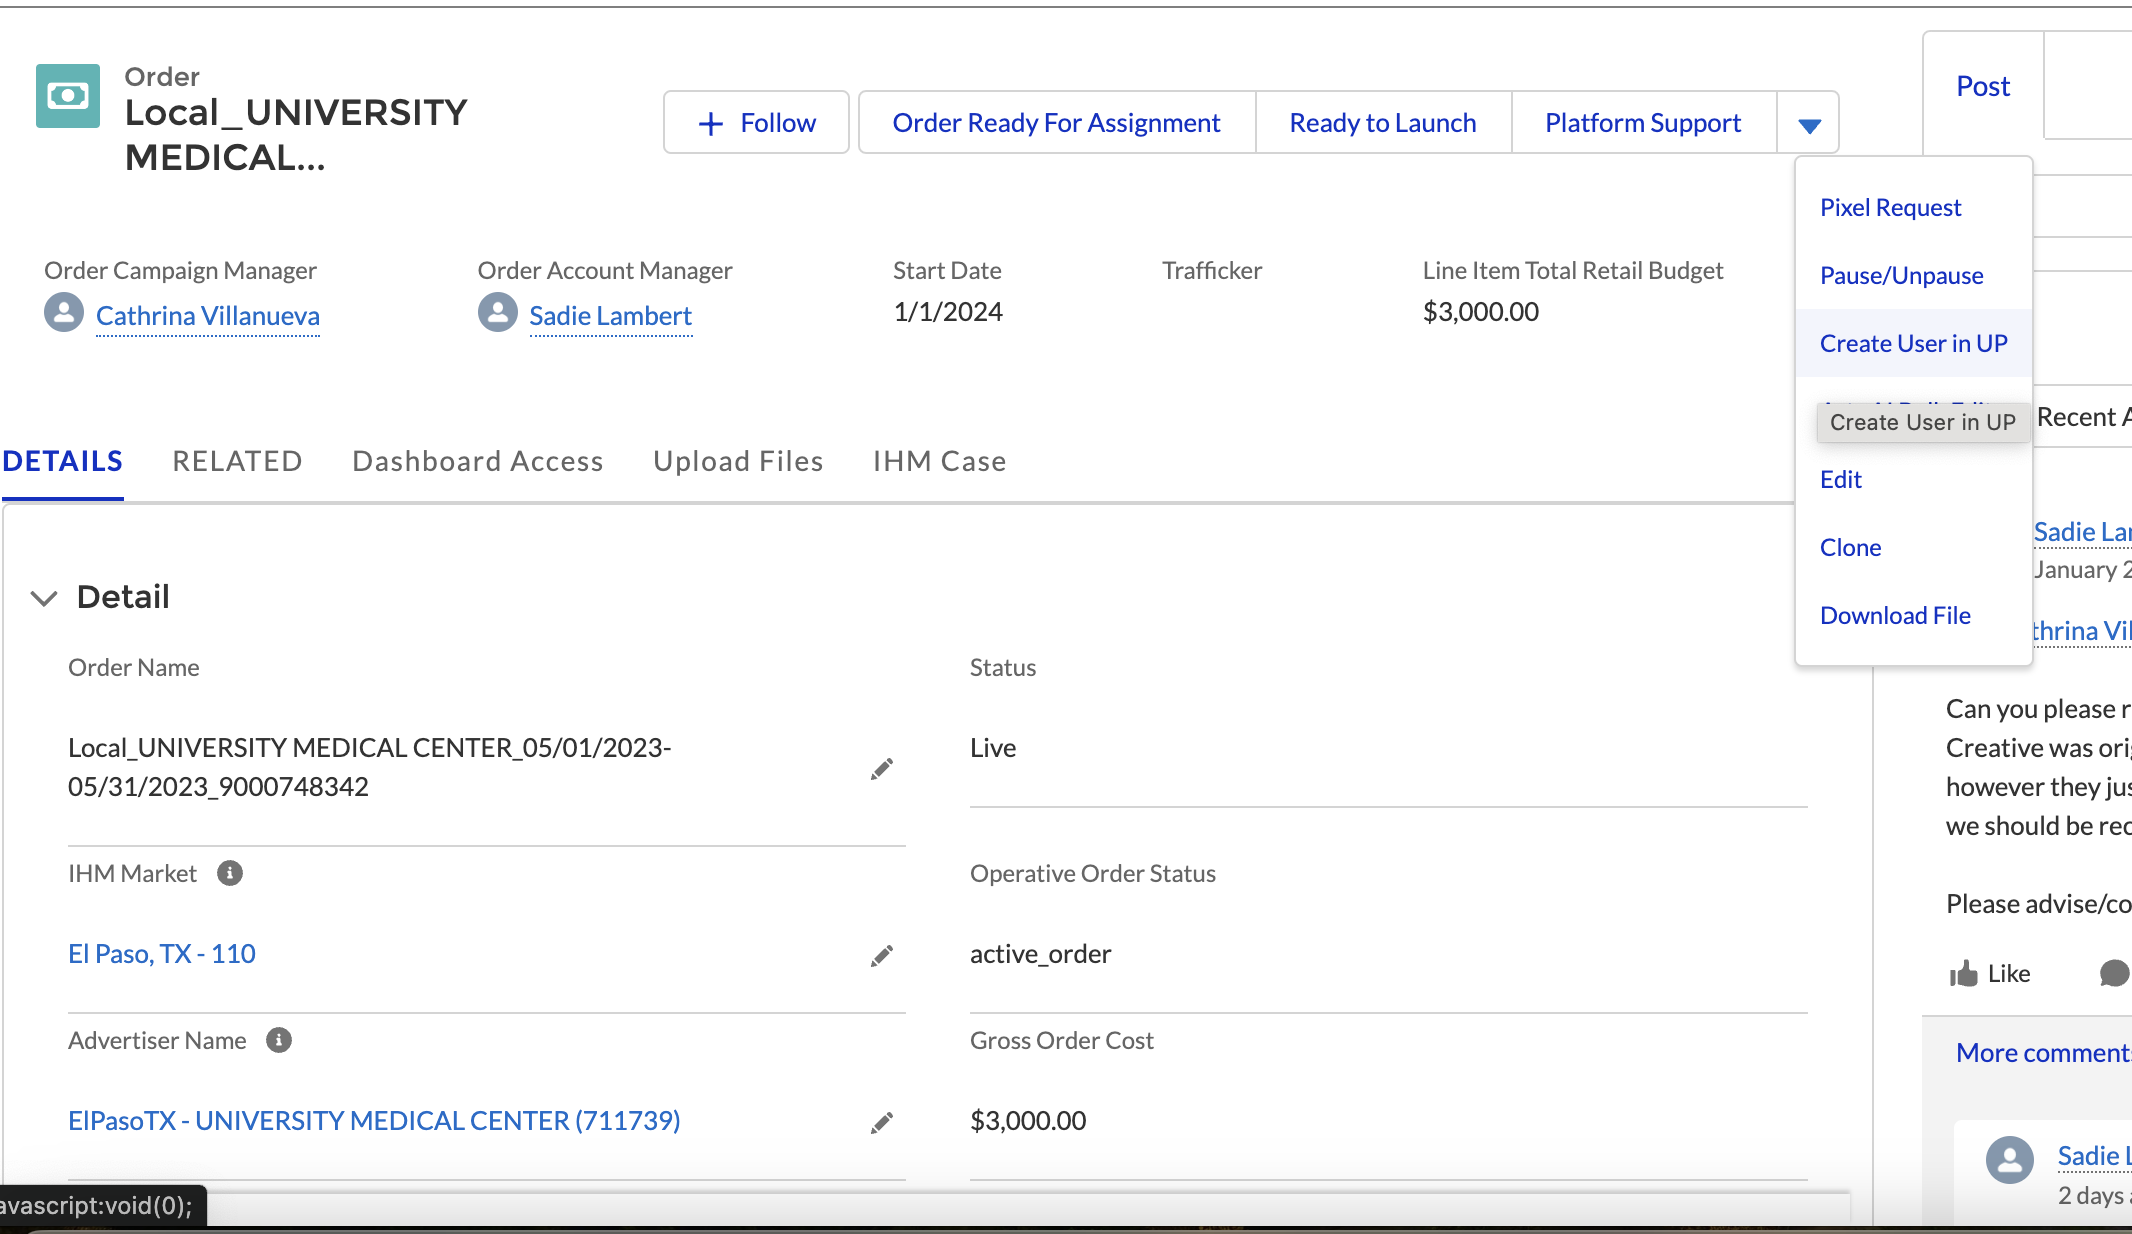Click the edit pencil icon next to Order Name
Viewport: 2132px width, 1234px height.
882,768
